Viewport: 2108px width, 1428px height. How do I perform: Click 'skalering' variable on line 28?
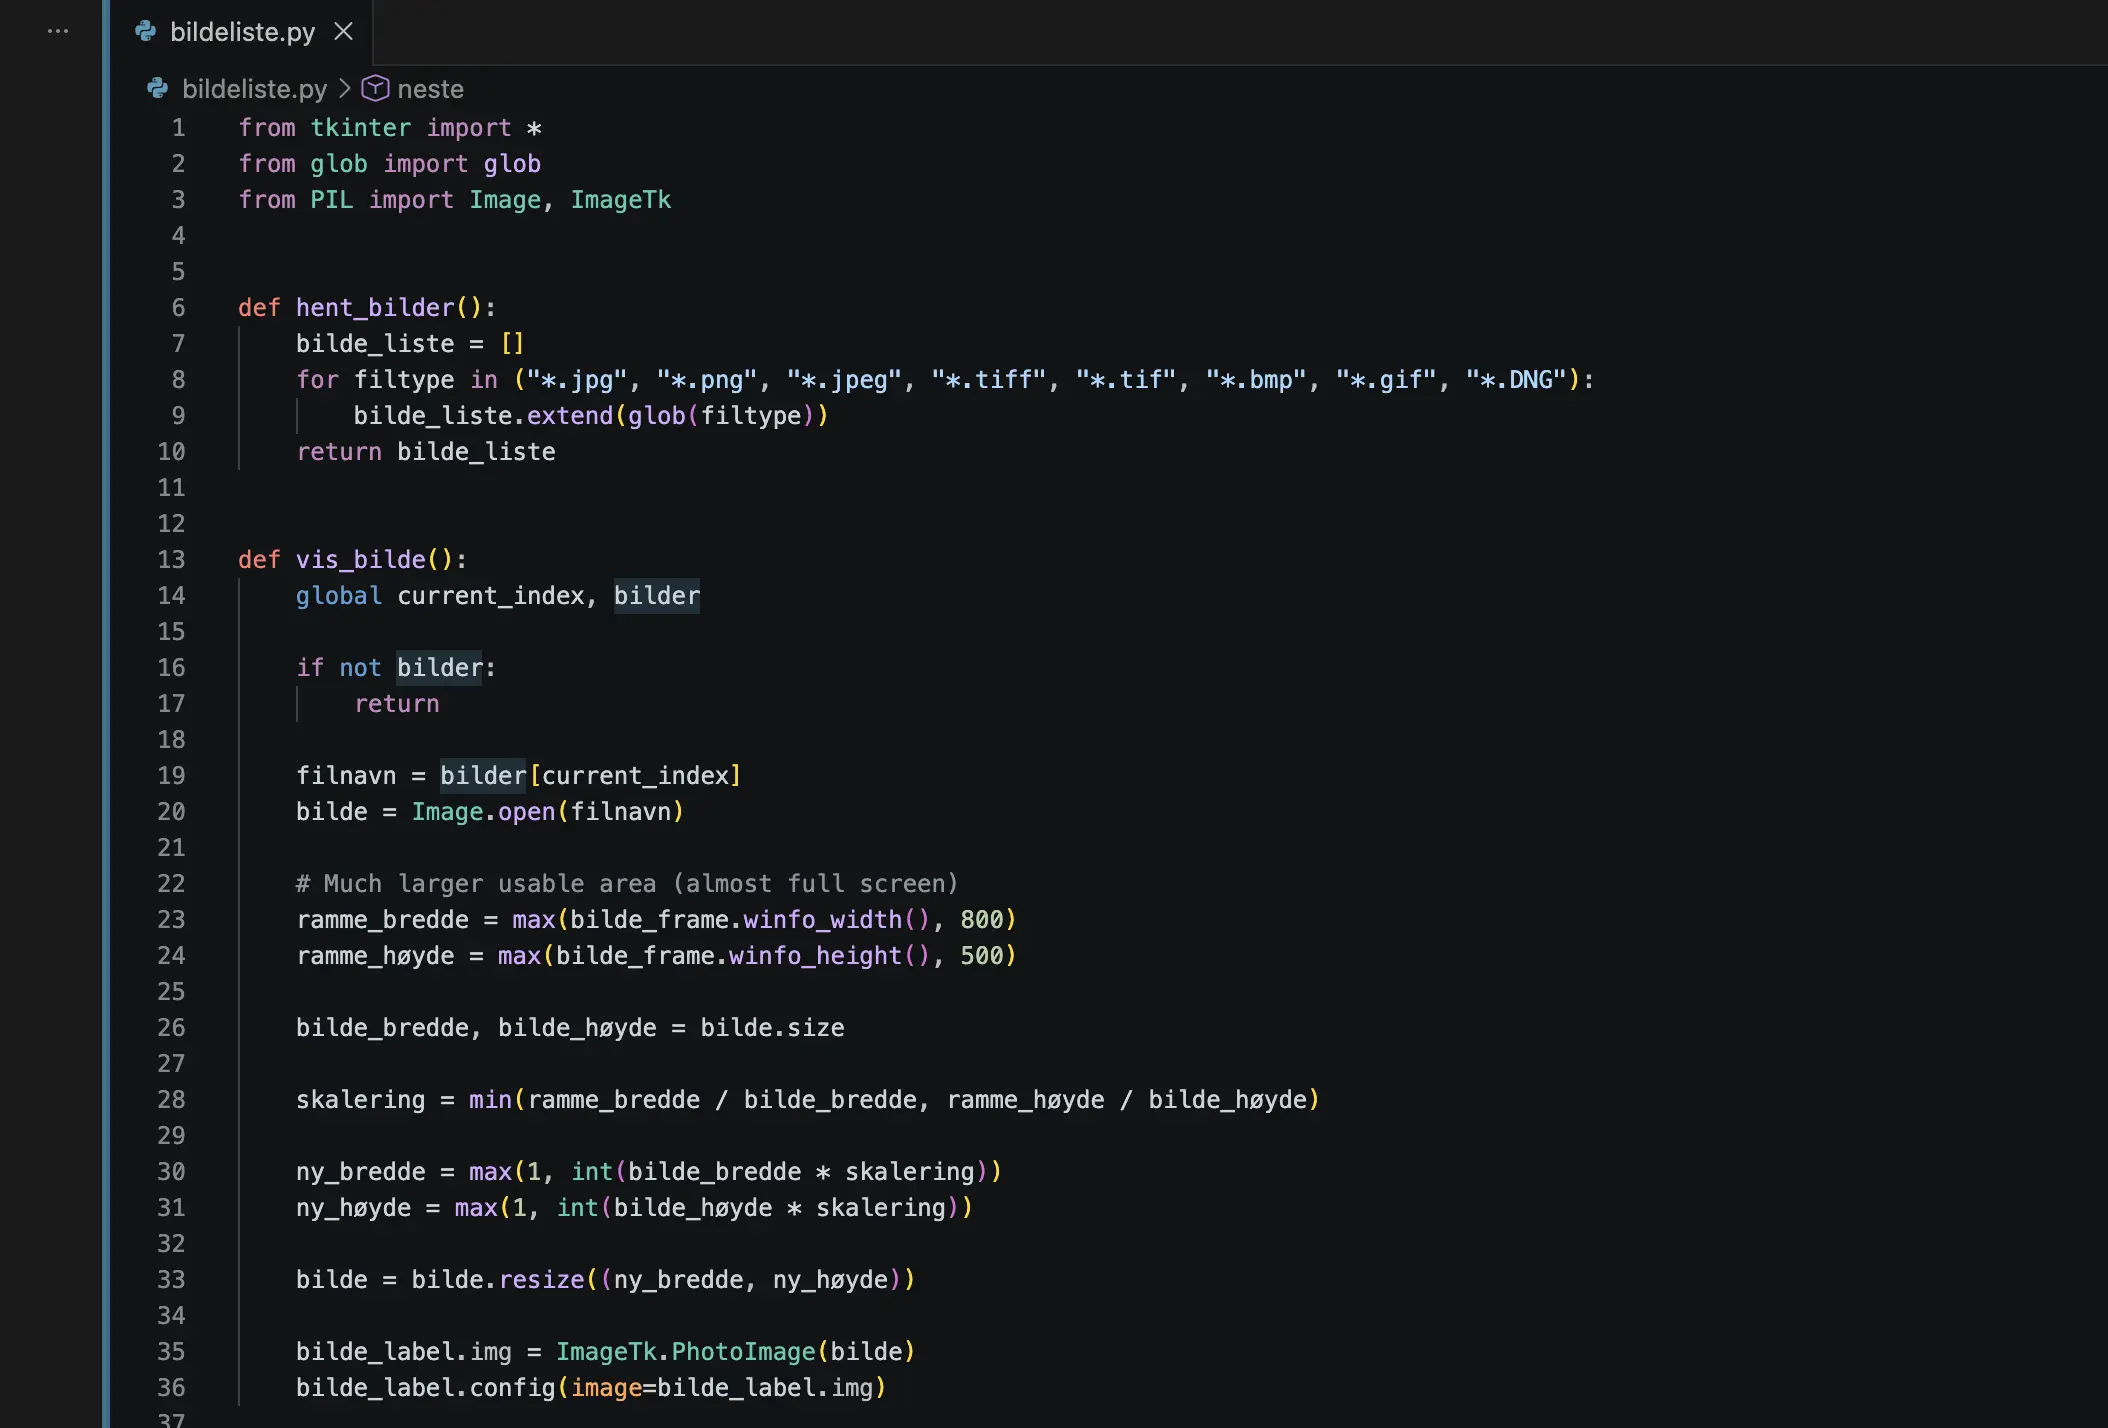(x=361, y=1100)
